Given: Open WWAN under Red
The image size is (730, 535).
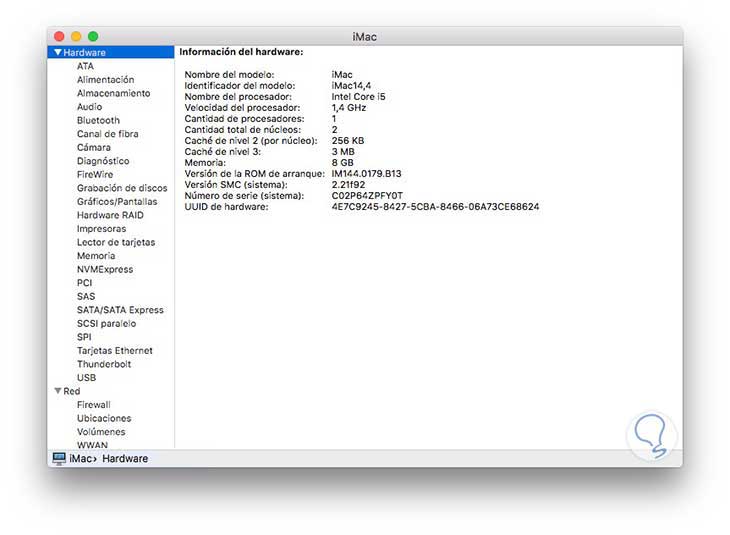Looking at the screenshot, I should click(x=92, y=445).
